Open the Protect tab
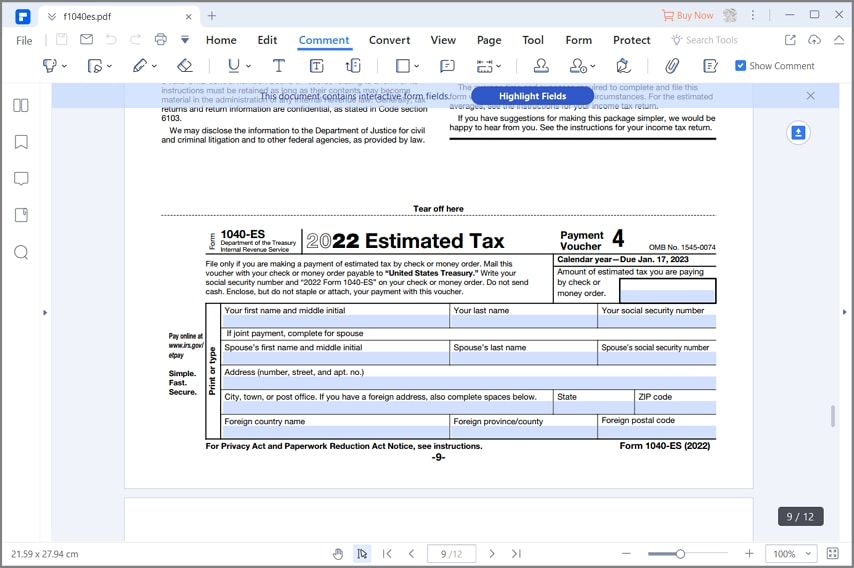 631,40
